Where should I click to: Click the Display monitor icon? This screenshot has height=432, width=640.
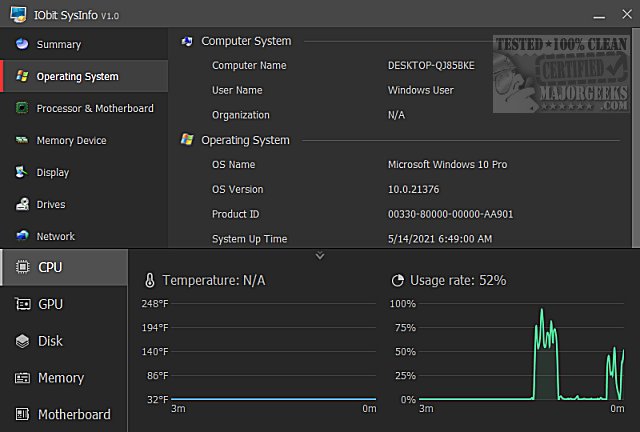click(x=22, y=172)
